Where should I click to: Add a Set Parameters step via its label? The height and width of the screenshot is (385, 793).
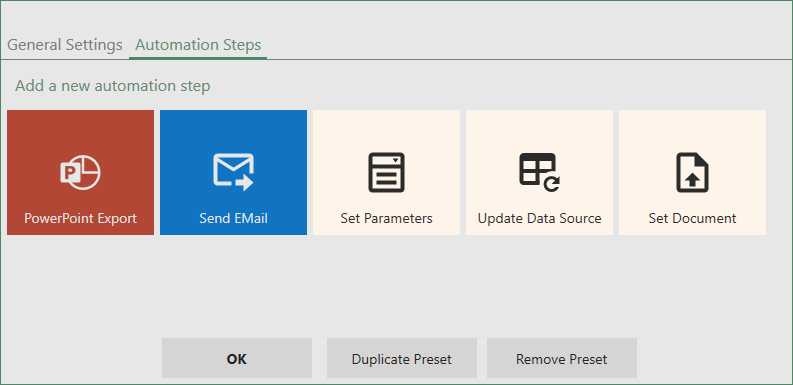pyautogui.click(x=386, y=219)
